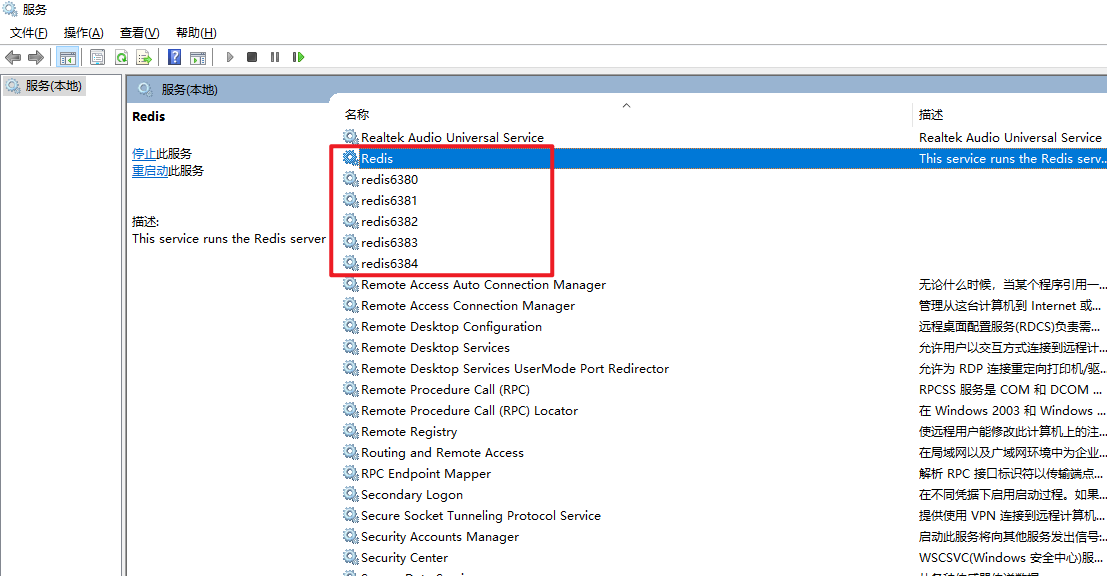The height and width of the screenshot is (576, 1107).
Task: Select the redis6383 service
Action: click(389, 243)
